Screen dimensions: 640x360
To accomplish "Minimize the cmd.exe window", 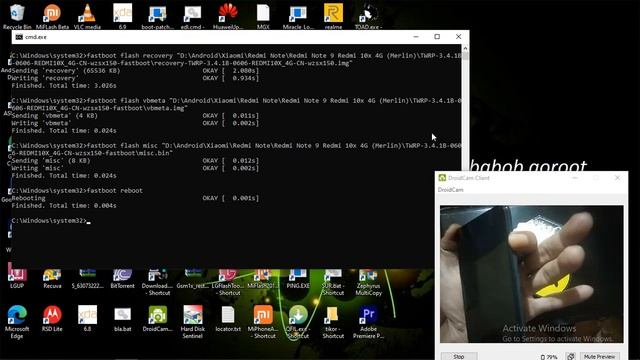I will tap(416, 37).
